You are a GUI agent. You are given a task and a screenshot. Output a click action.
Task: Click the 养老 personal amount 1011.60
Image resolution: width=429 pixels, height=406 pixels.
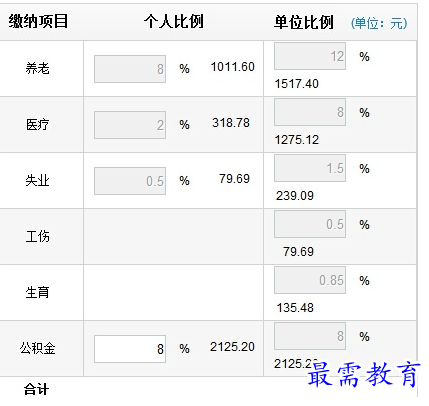[233, 67]
